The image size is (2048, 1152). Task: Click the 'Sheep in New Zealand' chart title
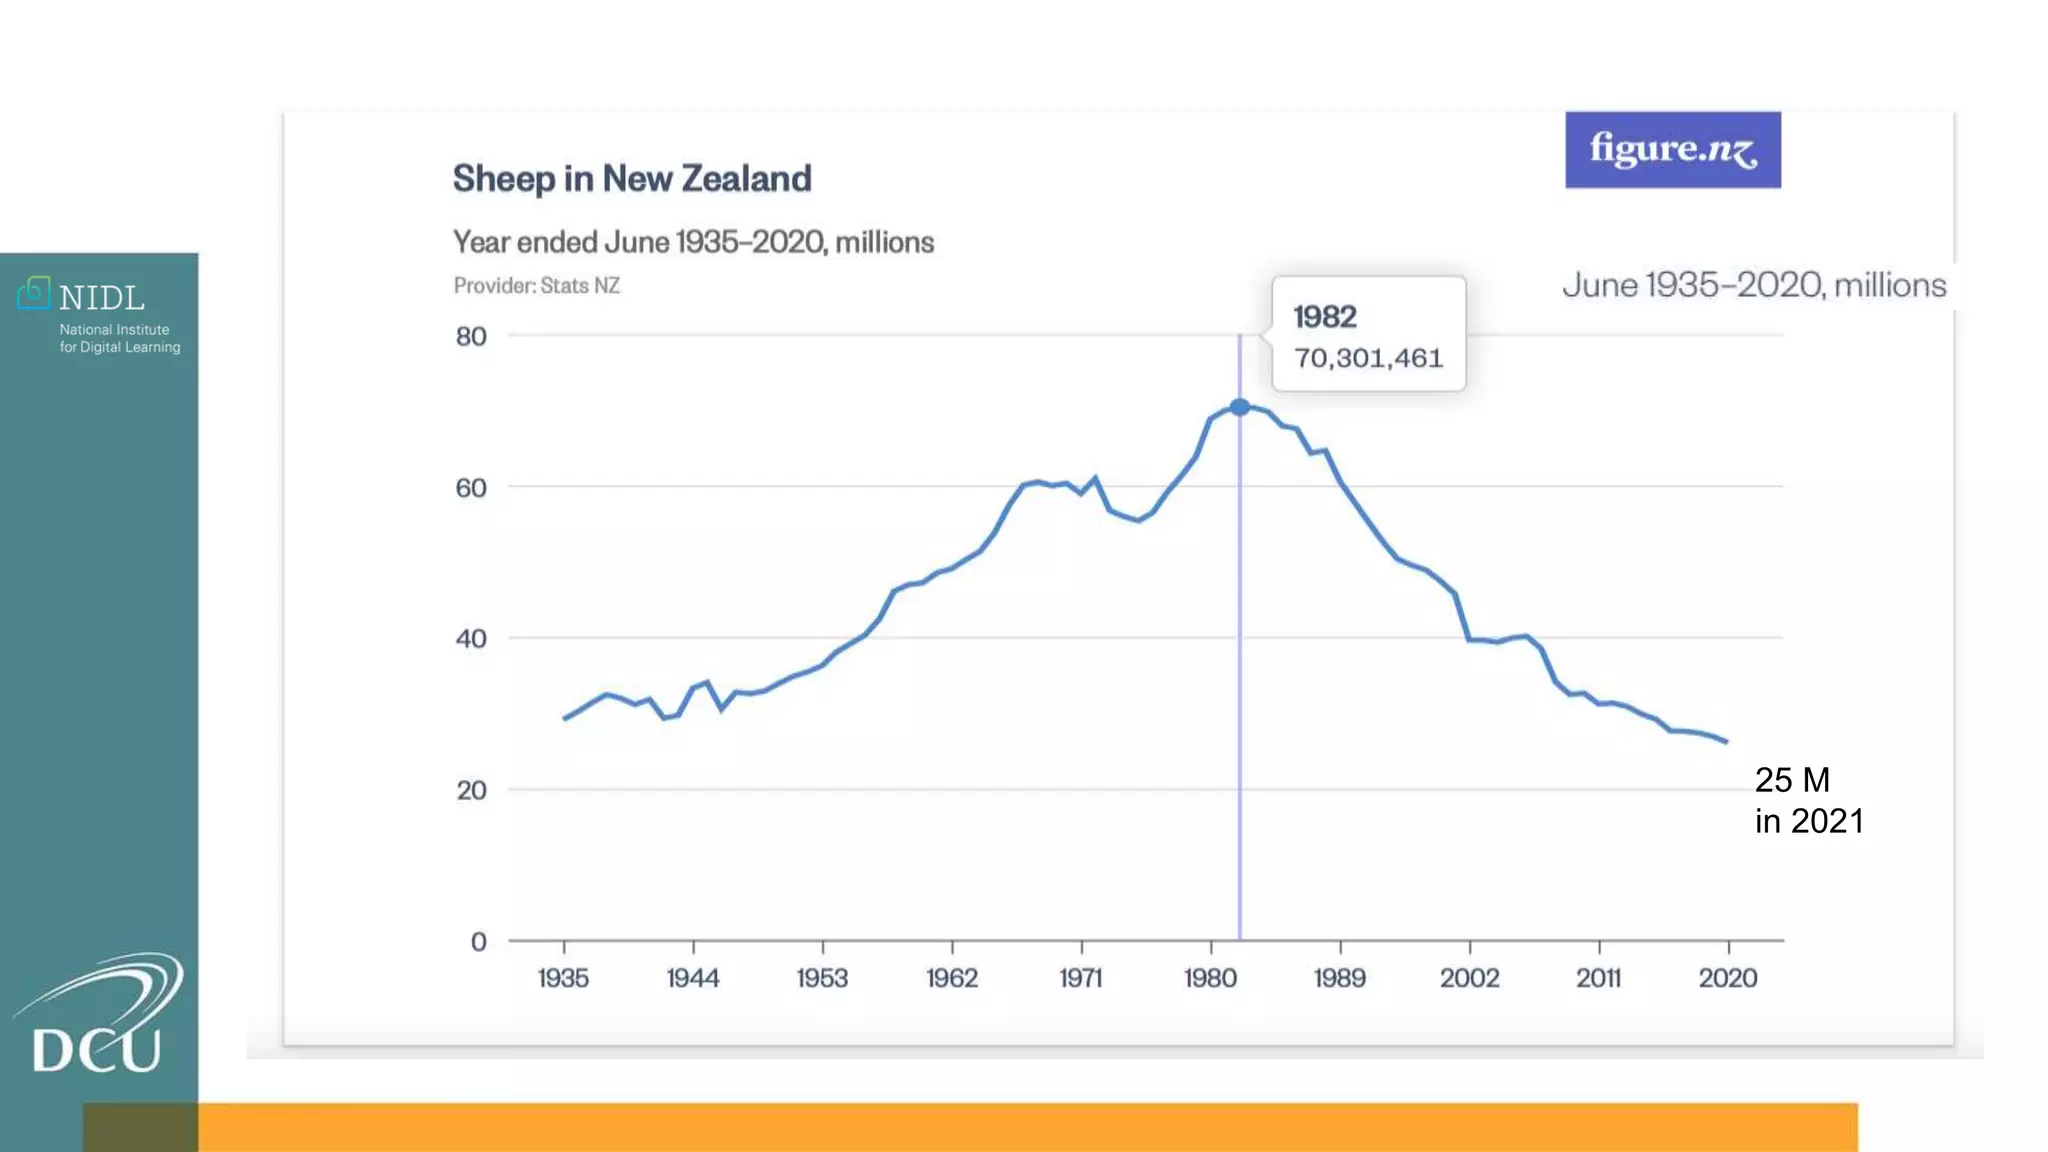tap(632, 179)
